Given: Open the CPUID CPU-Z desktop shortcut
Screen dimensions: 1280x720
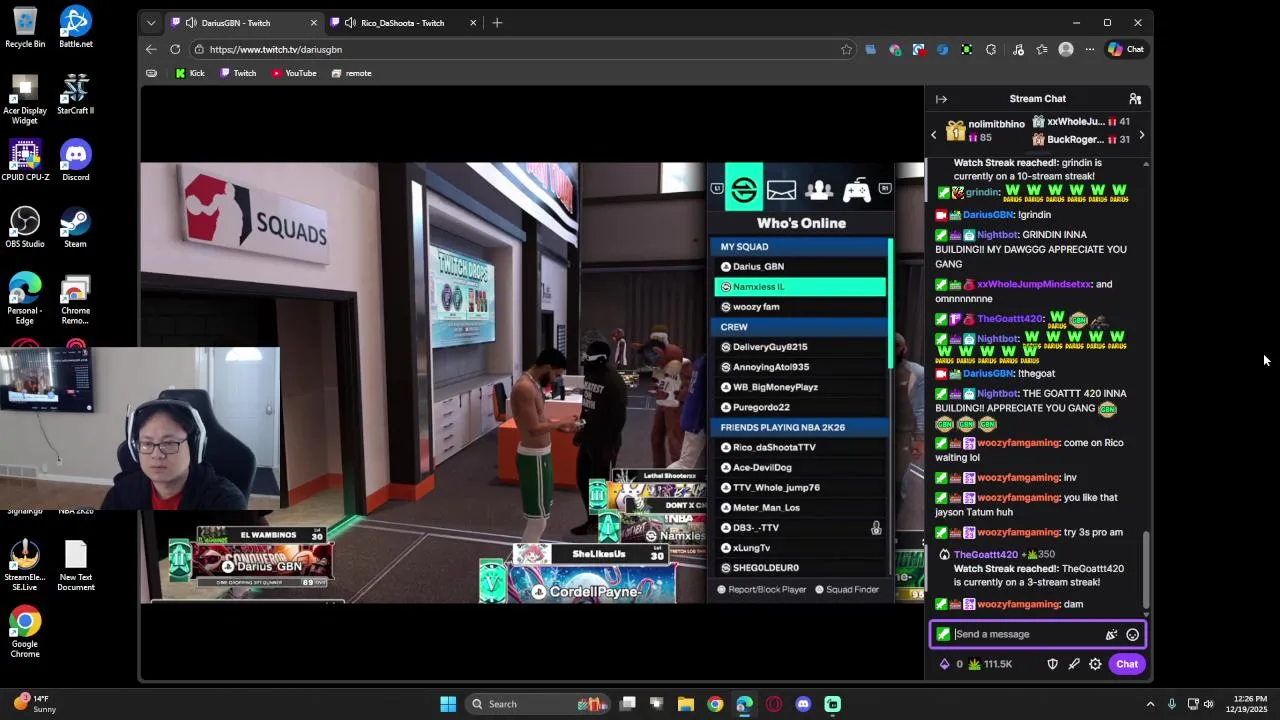Looking at the screenshot, I should (x=25, y=160).
